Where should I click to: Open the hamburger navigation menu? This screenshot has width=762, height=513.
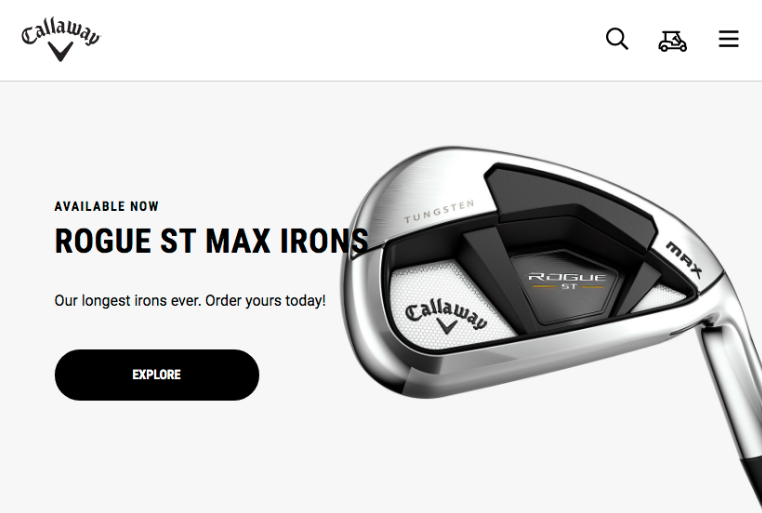pos(728,39)
